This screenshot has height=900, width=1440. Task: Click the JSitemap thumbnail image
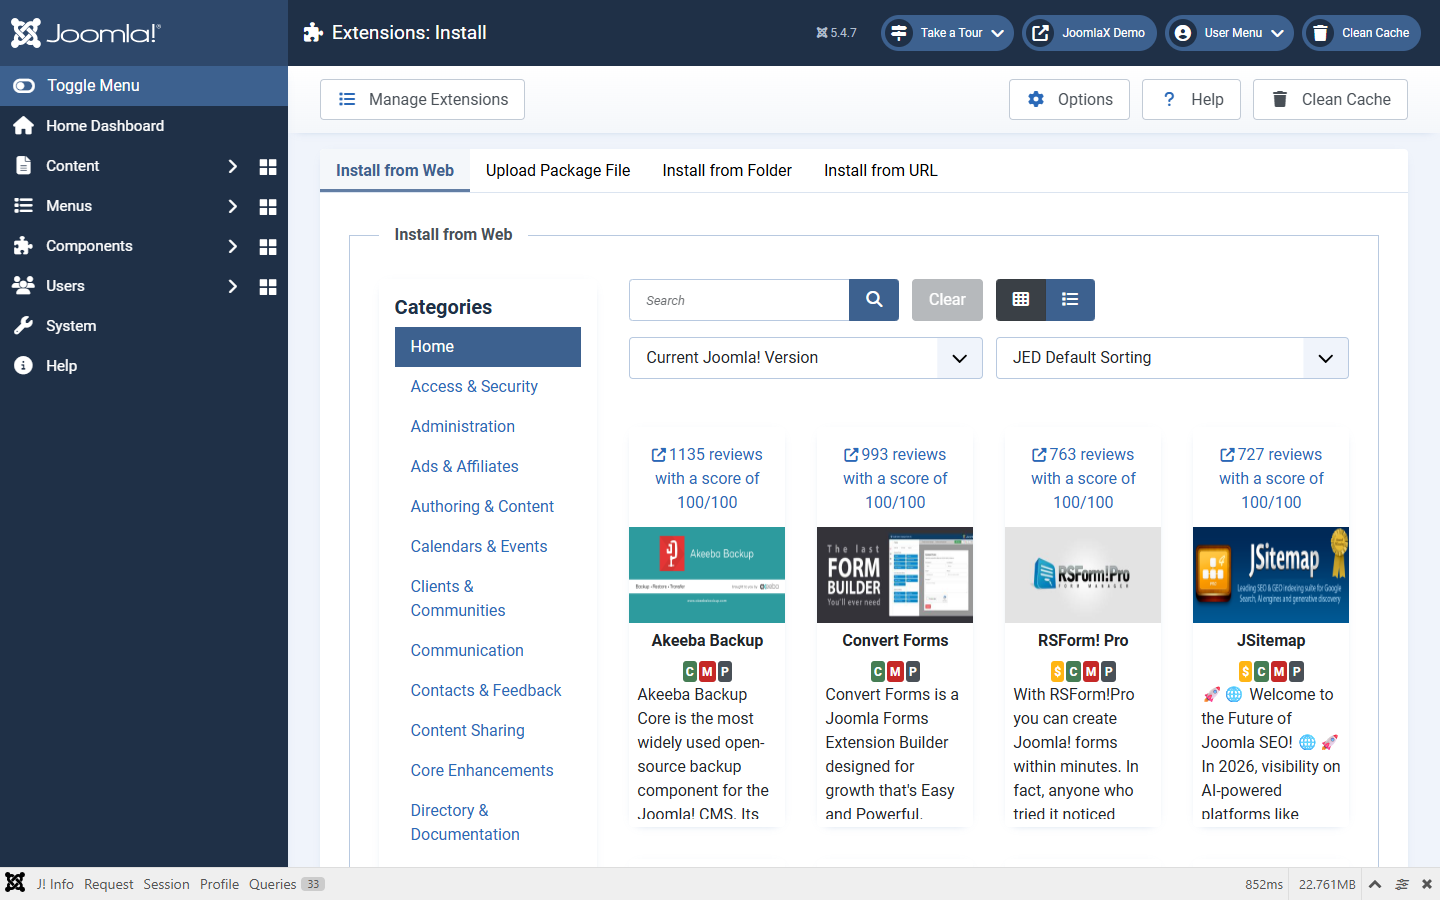[x=1271, y=575]
